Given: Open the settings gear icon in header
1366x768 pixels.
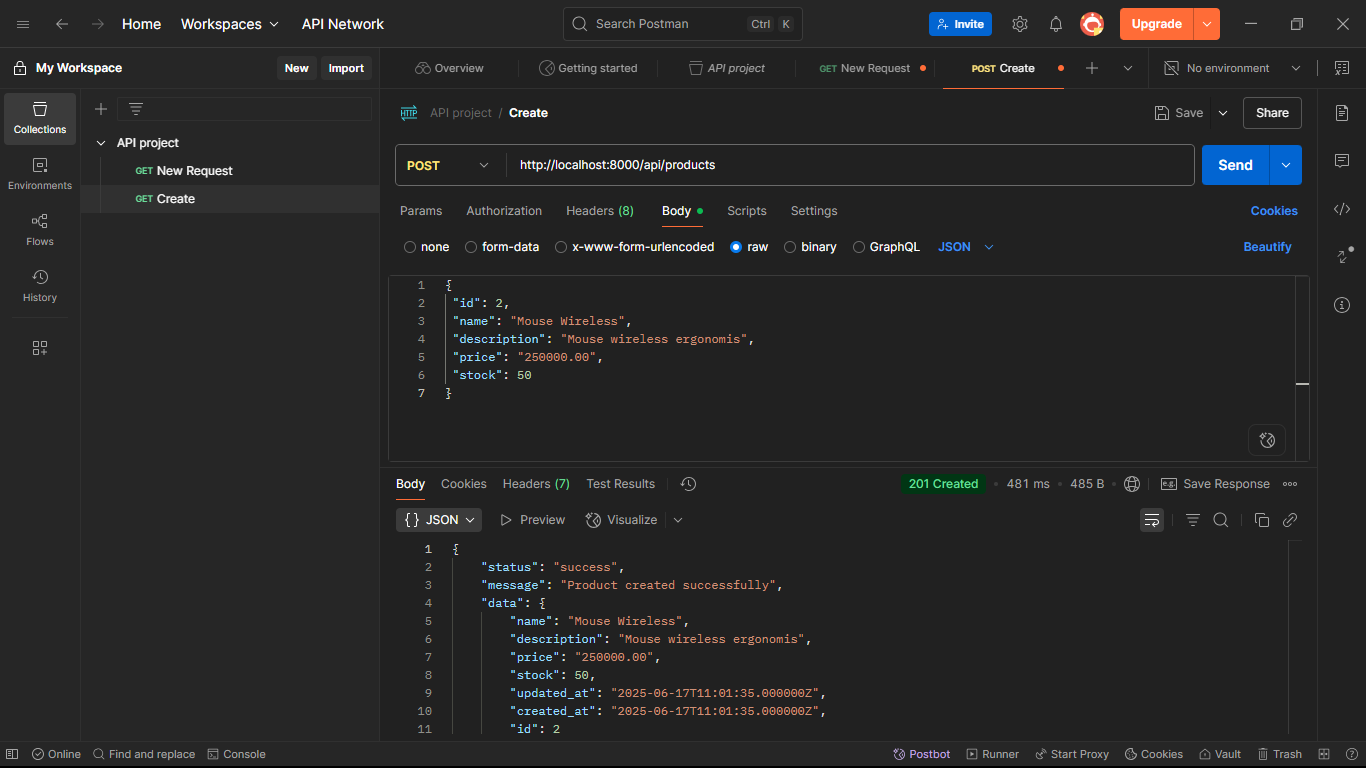Looking at the screenshot, I should coord(1020,24).
